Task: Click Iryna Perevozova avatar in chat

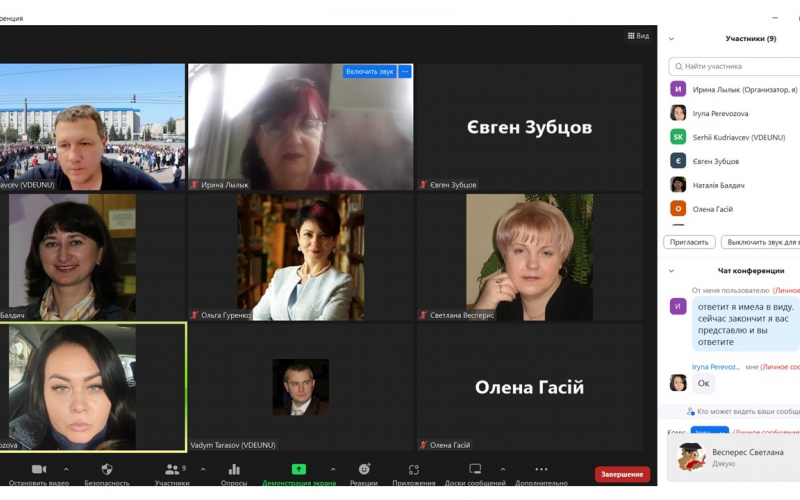Action: point(678,383)
